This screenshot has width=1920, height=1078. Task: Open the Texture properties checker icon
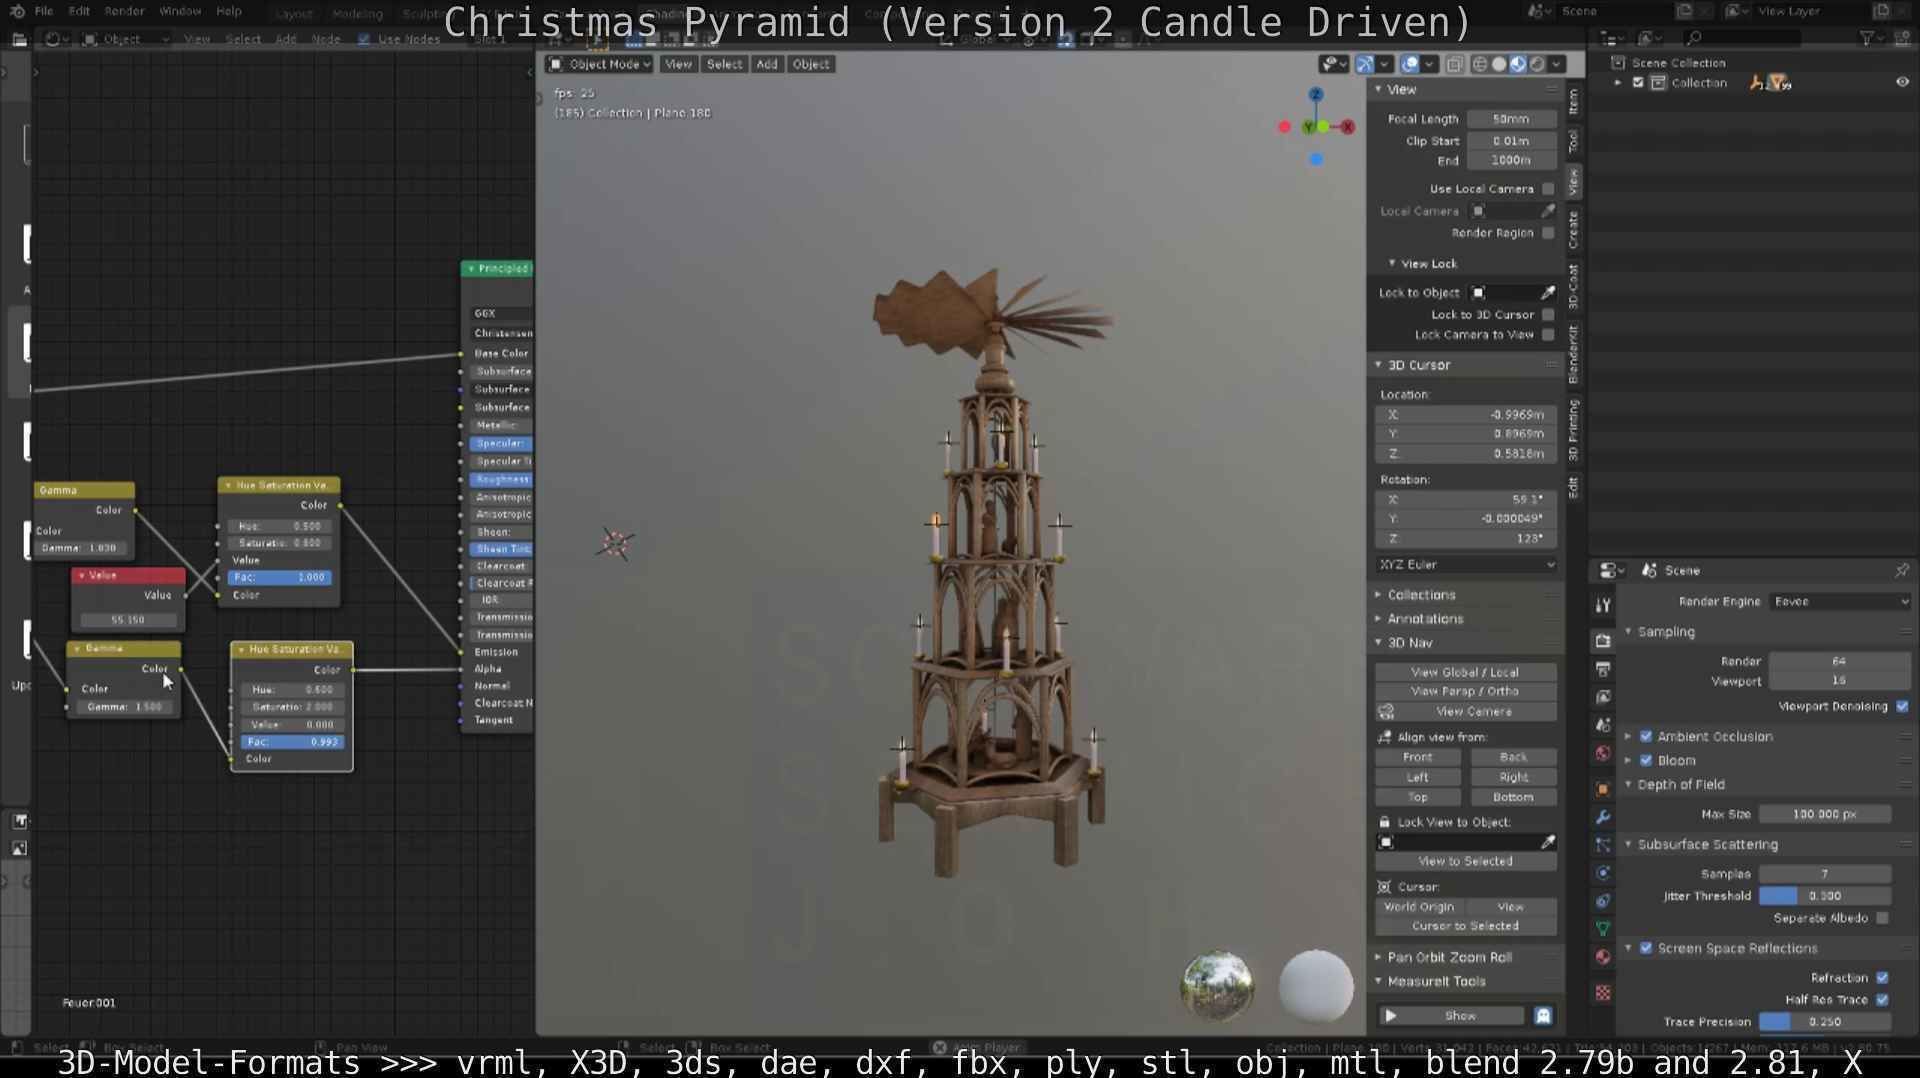pyautogui.click(x=1603, y=993)
